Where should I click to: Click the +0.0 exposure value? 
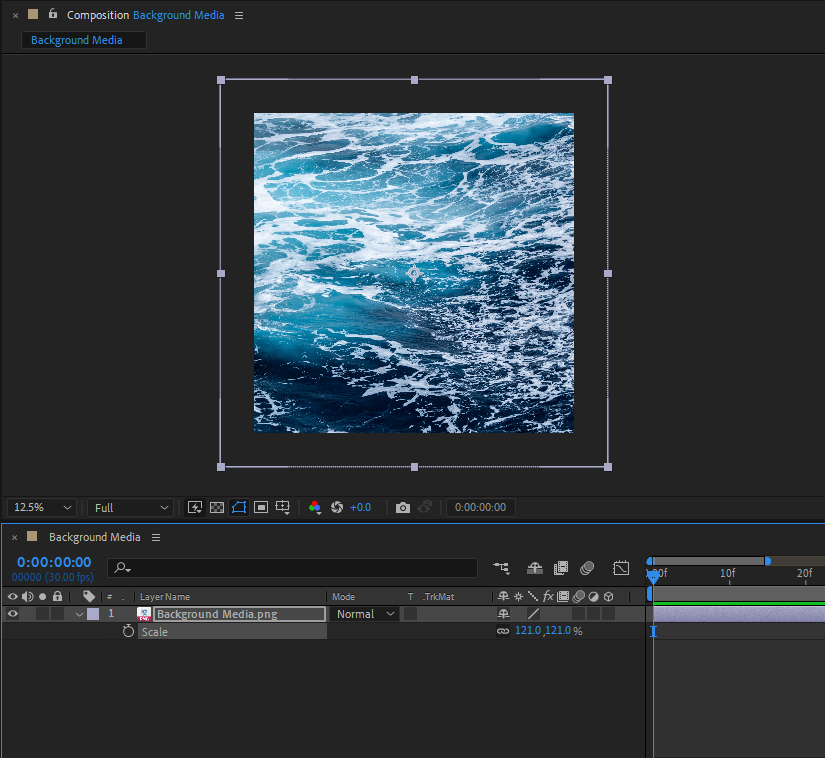(x=360, y=508)
